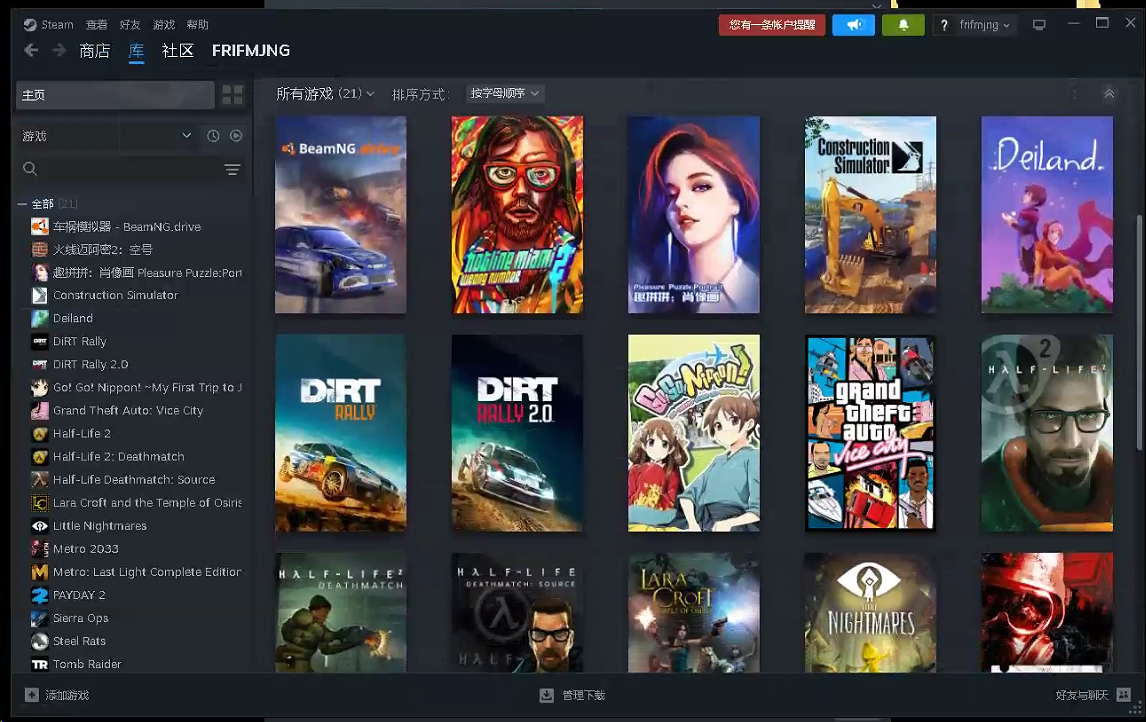Click the Deiland list icon
The width and height of the screenshot is (1146, 722).
click(39, 319)
